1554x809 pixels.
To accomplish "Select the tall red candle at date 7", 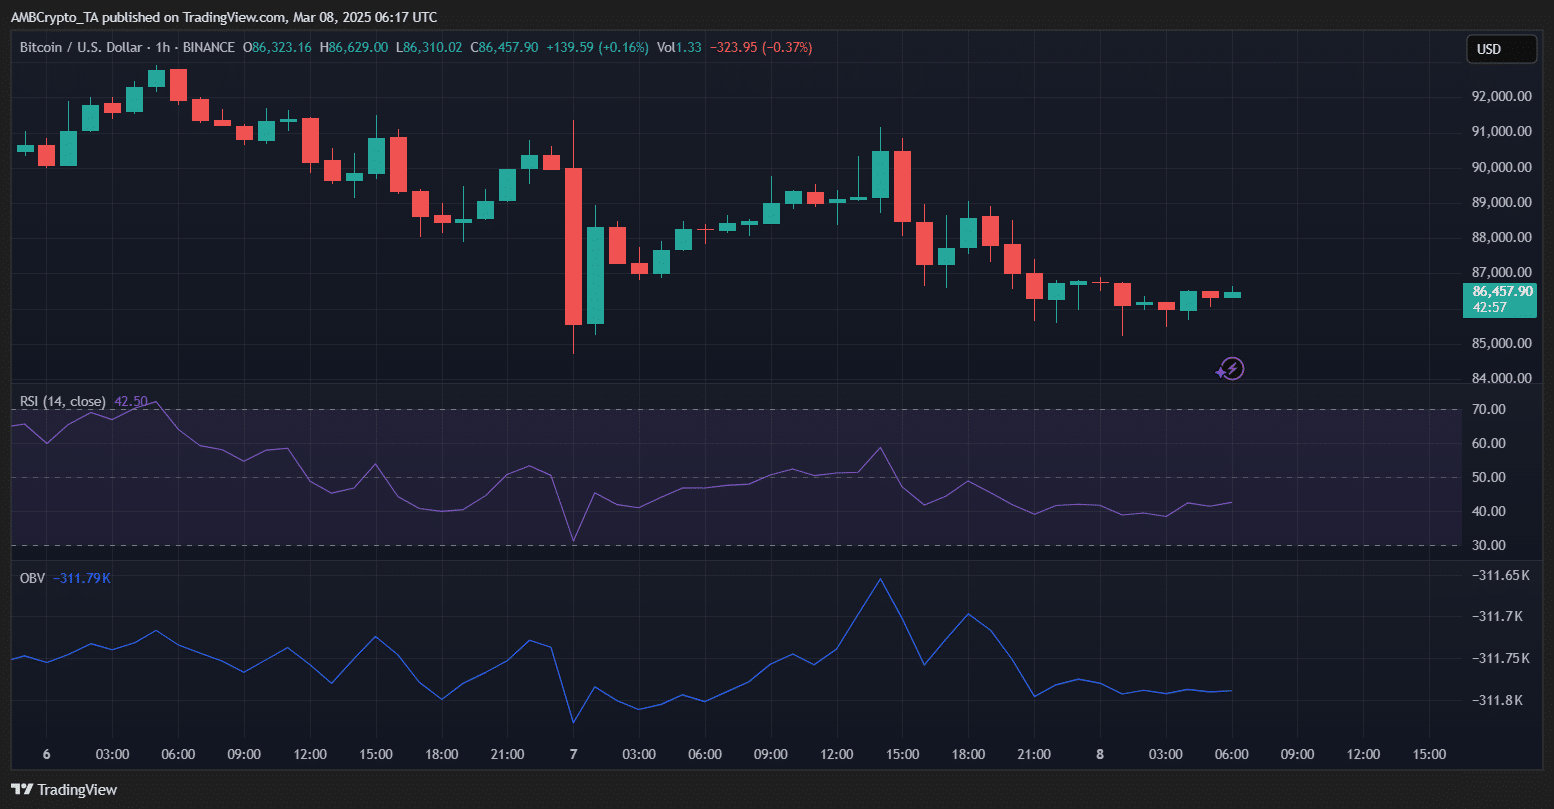I will (573, 246).
